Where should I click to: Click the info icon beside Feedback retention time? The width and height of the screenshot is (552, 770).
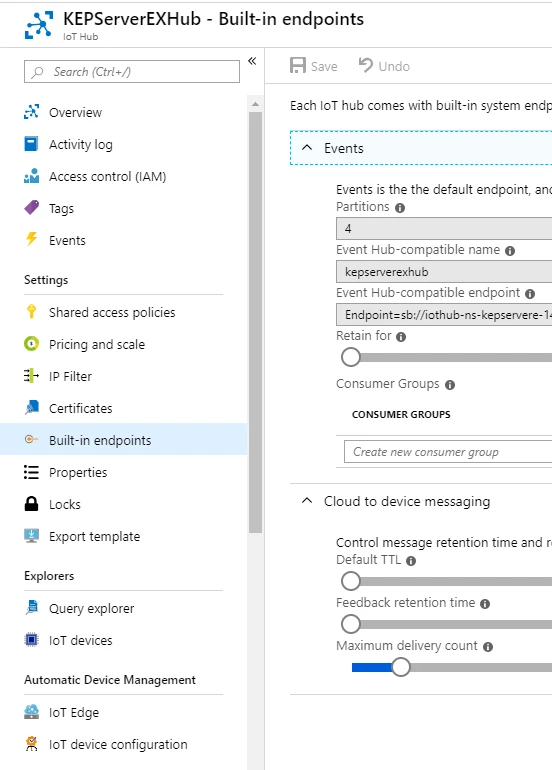[485, 604]
